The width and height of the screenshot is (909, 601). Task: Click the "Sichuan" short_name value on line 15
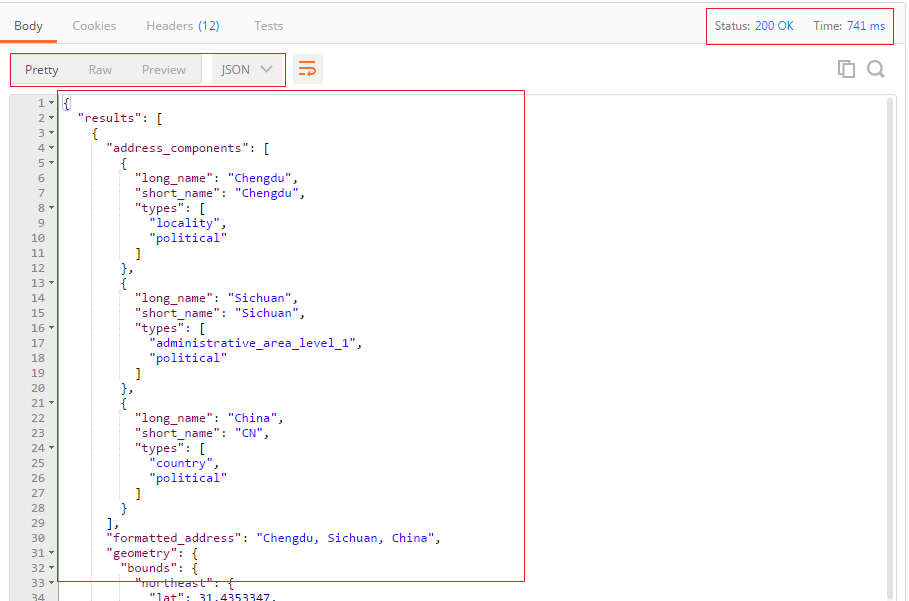pos(267,313)
